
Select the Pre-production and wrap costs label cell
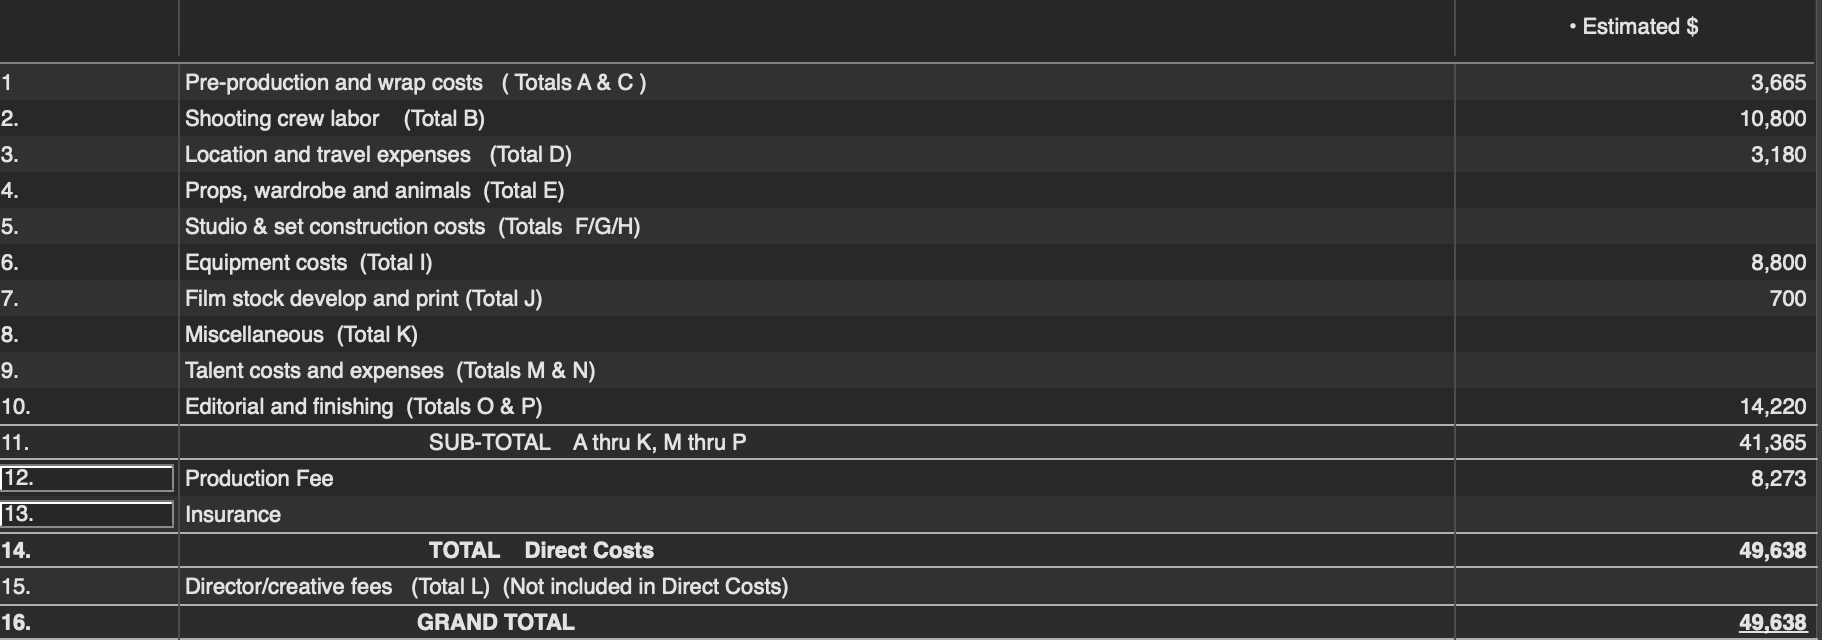pyautogui.click(x=816, y=82)
